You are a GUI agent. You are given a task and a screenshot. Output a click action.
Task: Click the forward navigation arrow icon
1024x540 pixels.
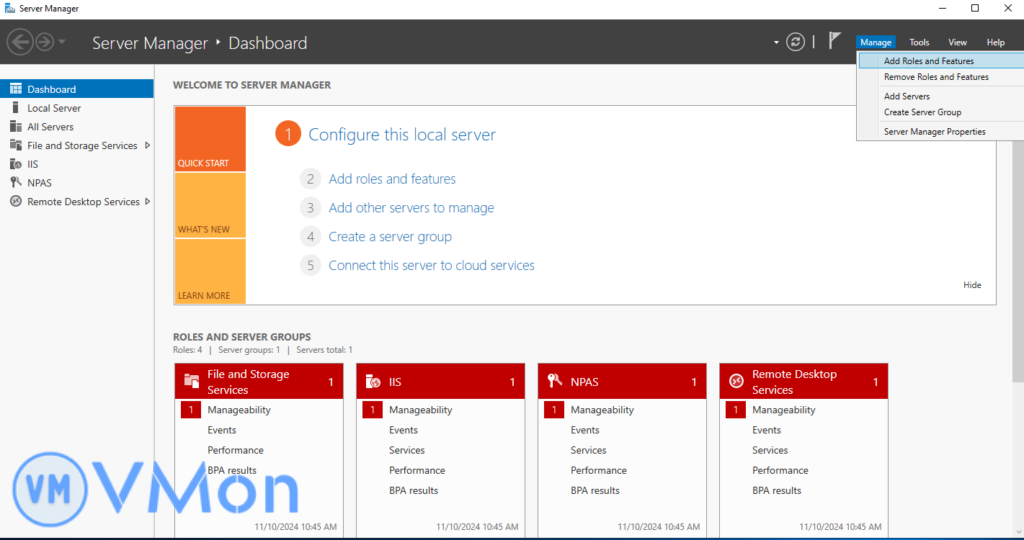[x=45, y=42]
